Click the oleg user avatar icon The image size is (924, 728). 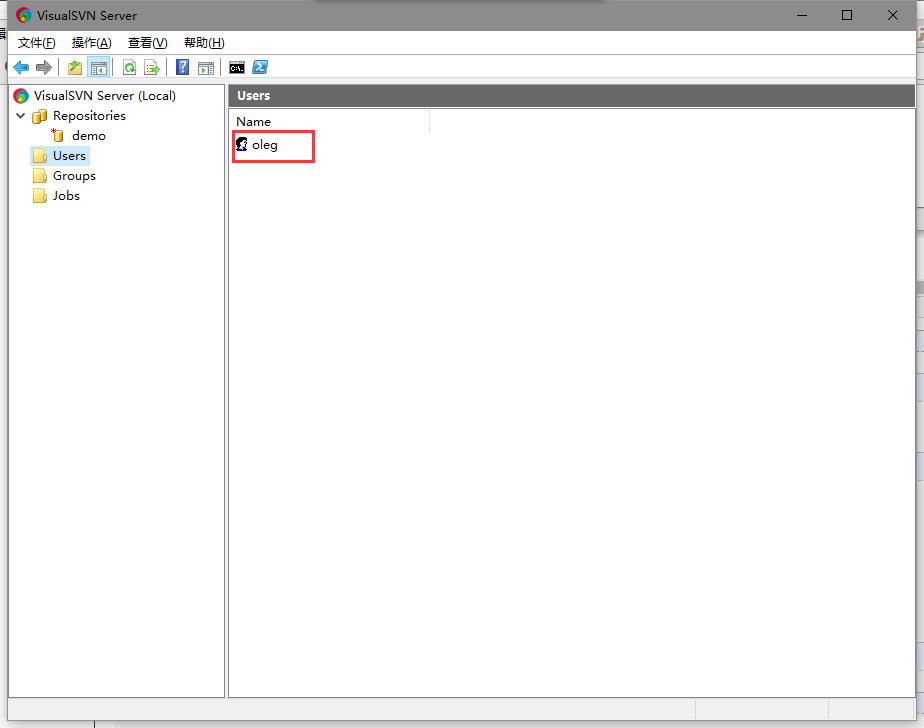tap(242, 144)
